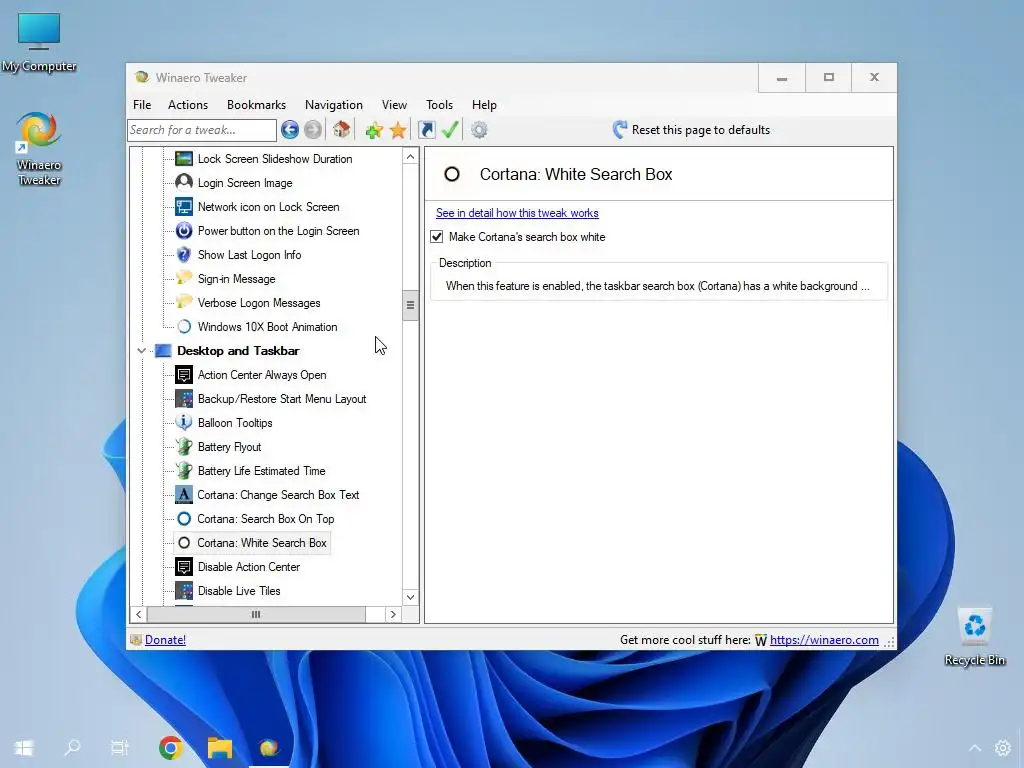Open the Navigation menu
Screen dimensions: 1024x768
334,104
